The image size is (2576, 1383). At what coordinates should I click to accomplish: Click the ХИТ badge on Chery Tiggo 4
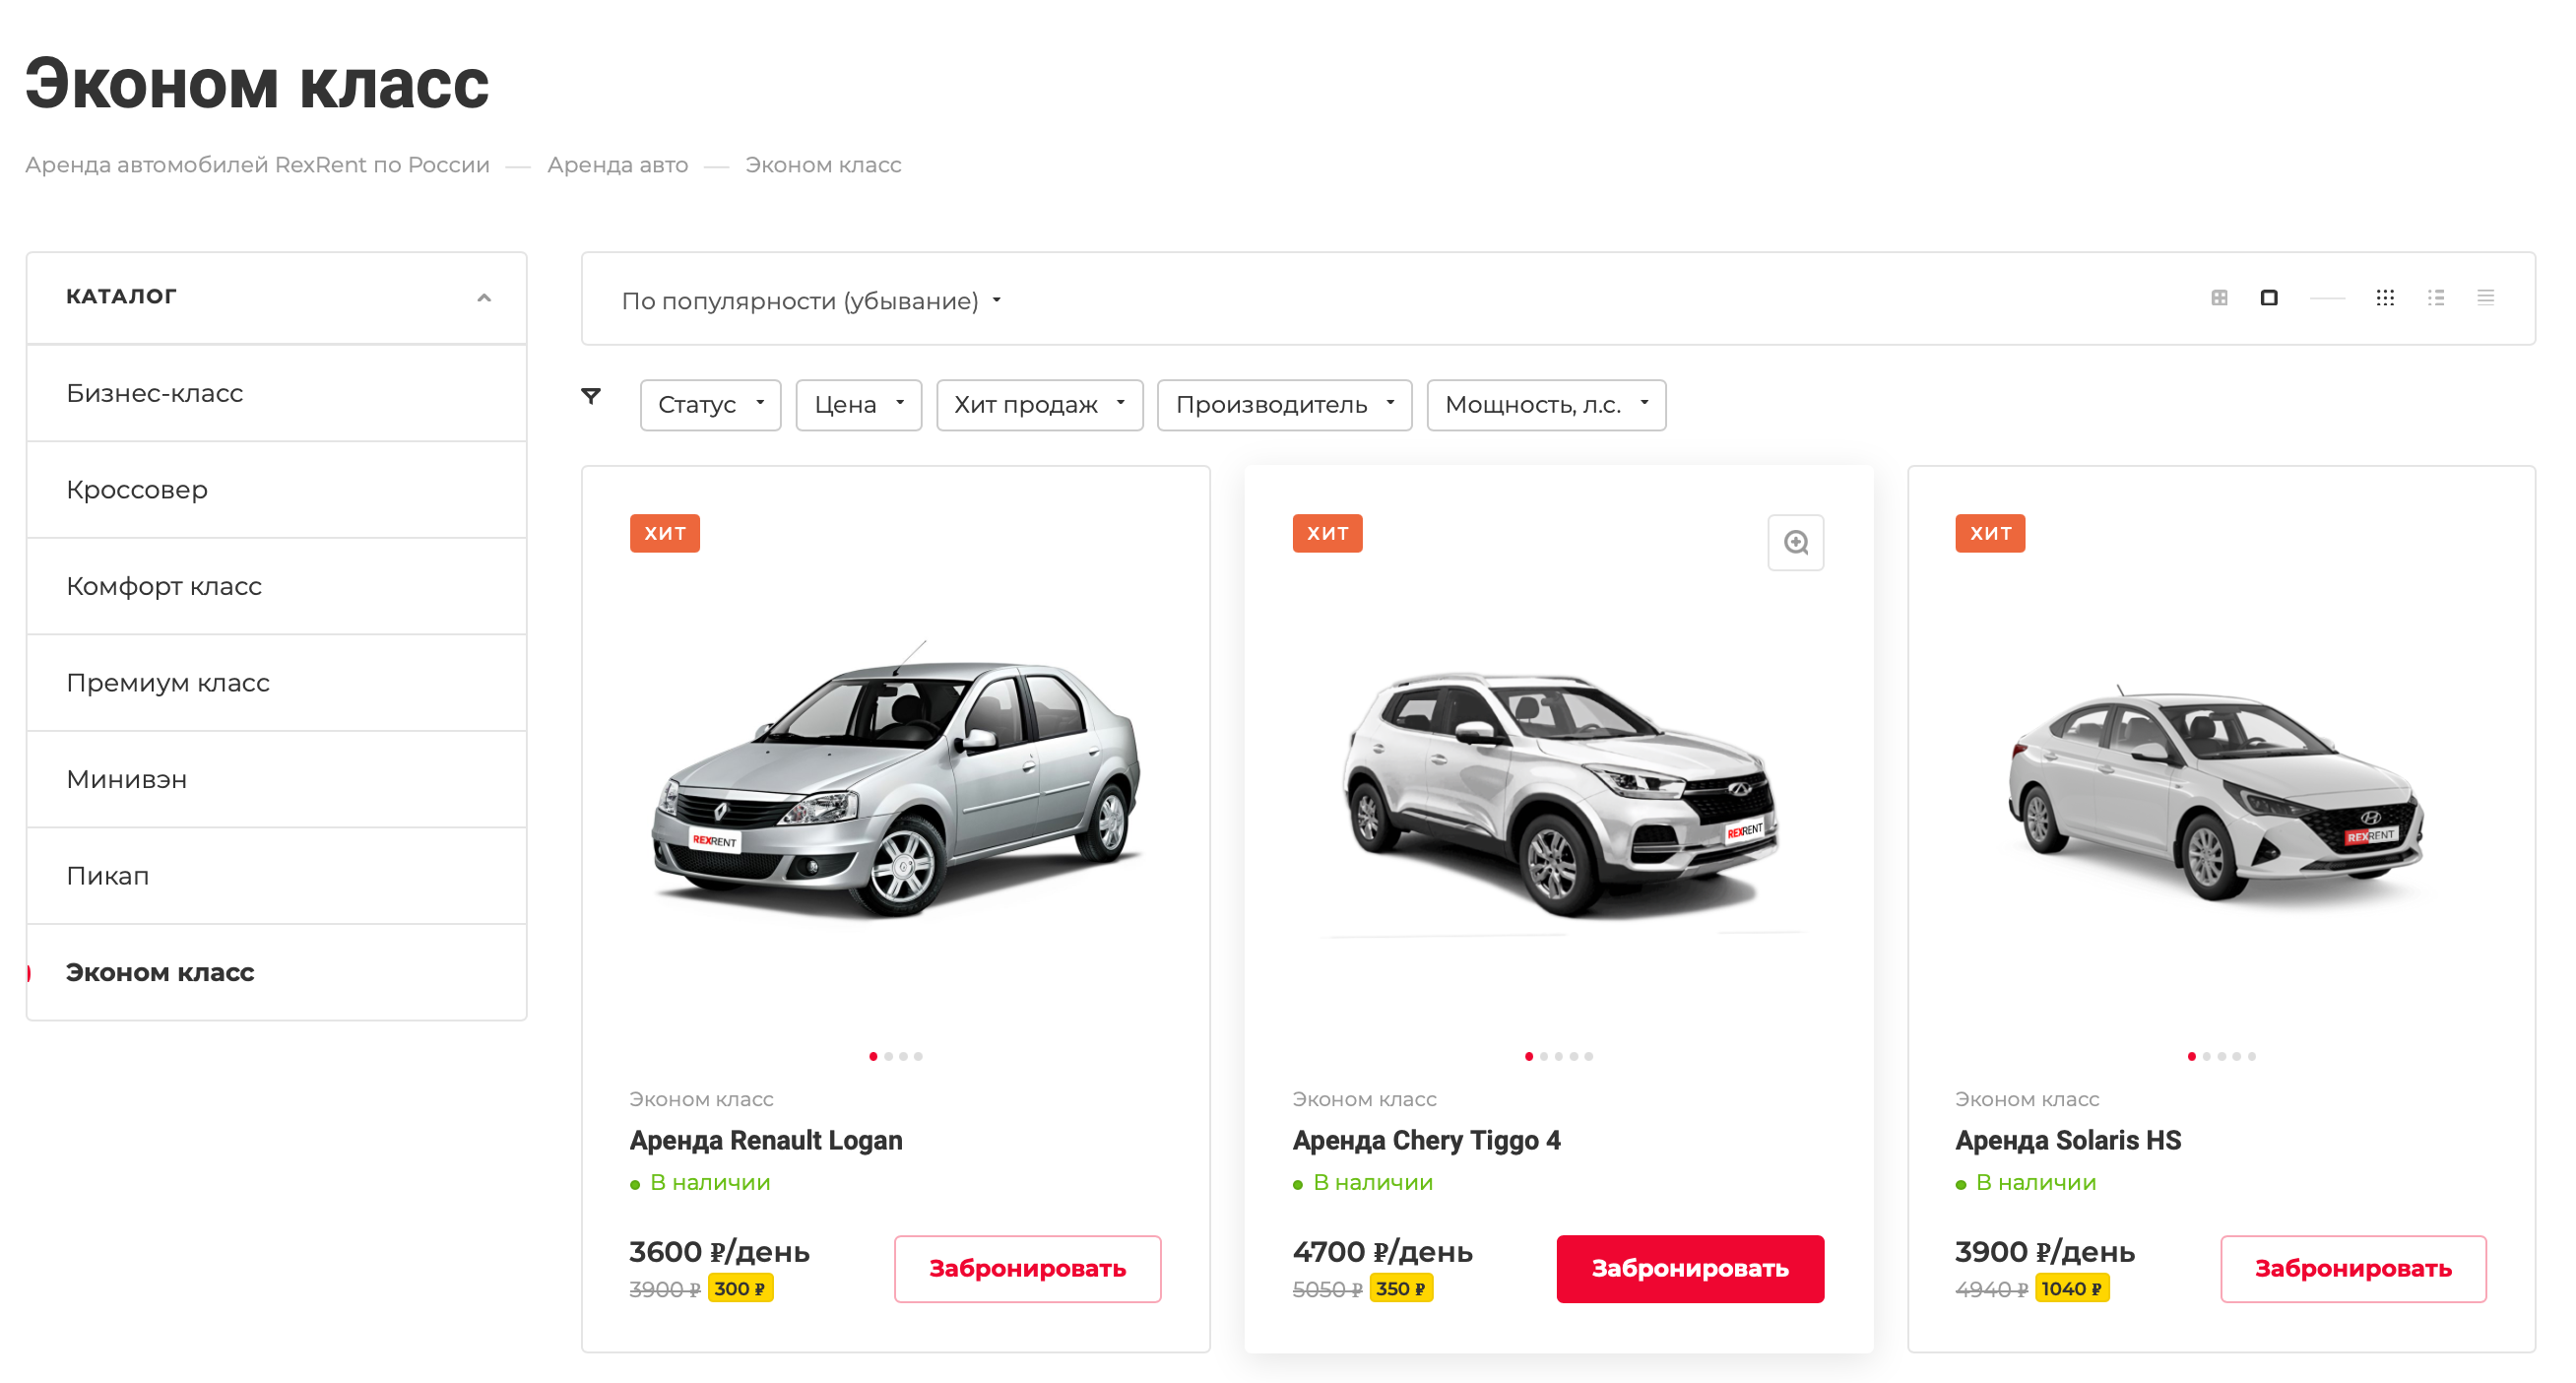(x=1327, y=533)
